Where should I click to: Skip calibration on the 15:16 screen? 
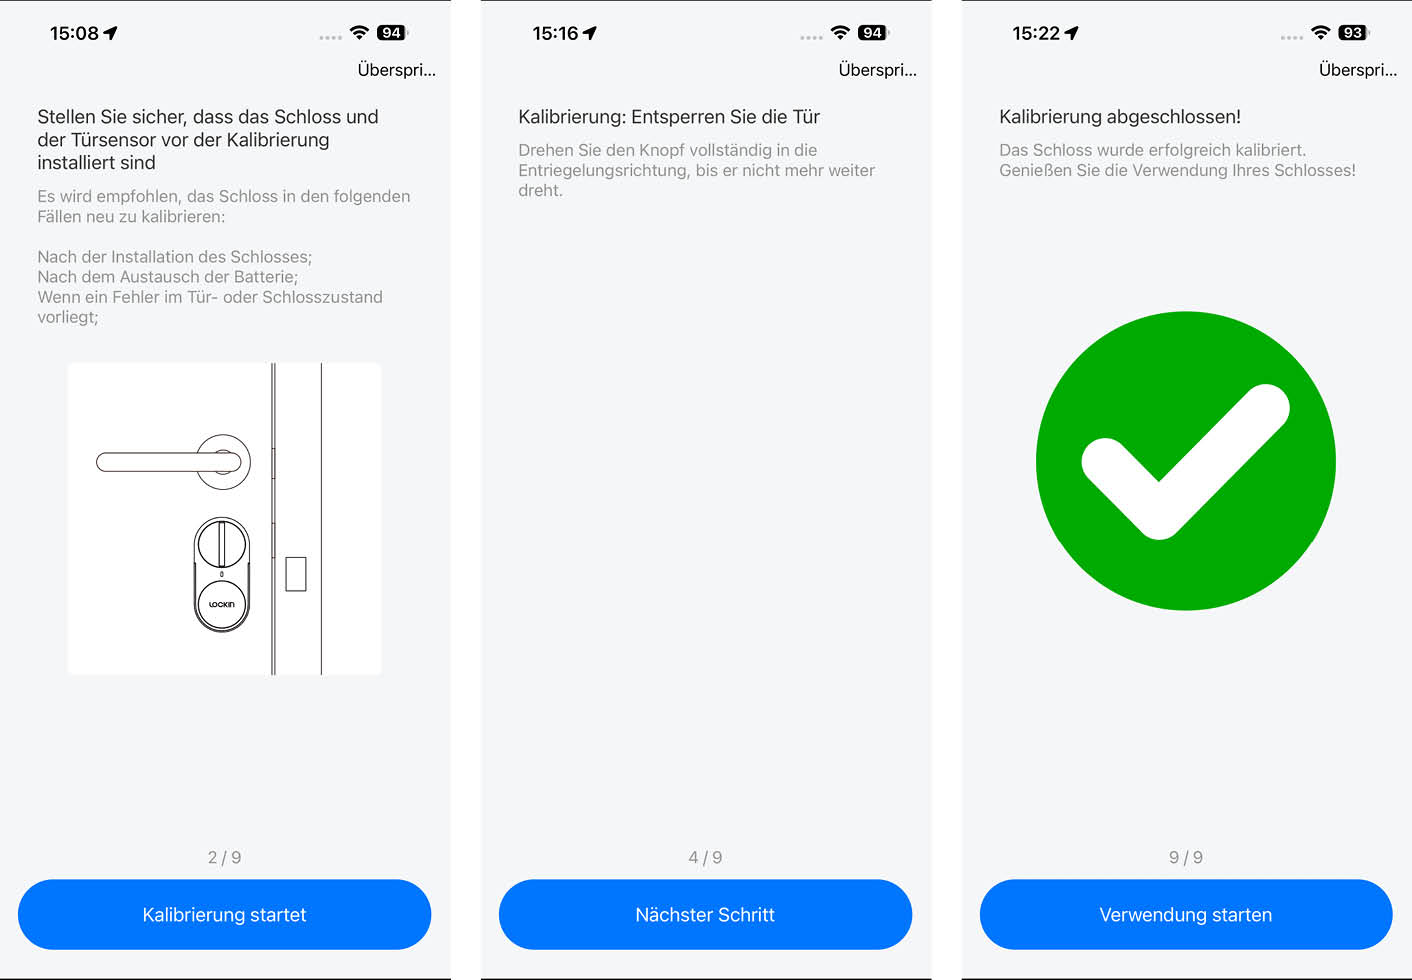878,70
